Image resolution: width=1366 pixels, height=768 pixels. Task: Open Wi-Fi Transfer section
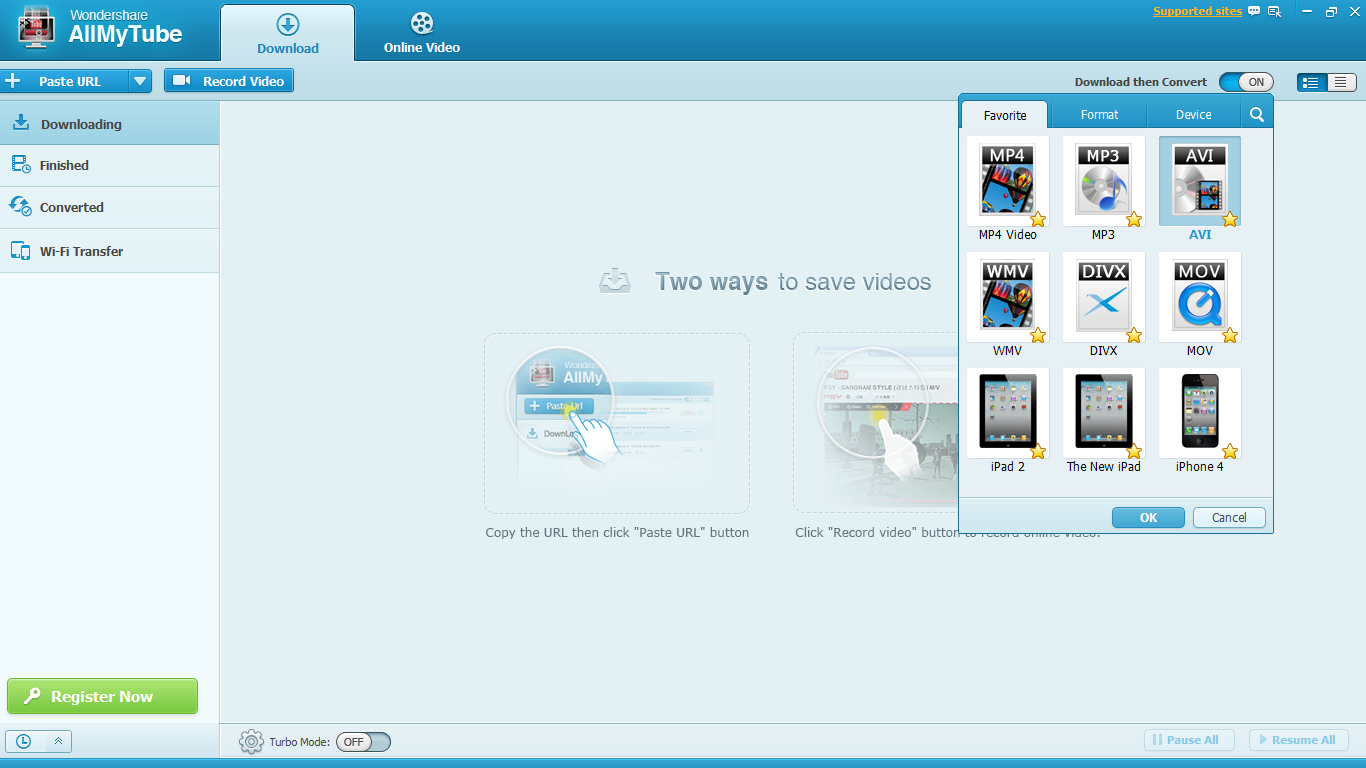[109, 251]
